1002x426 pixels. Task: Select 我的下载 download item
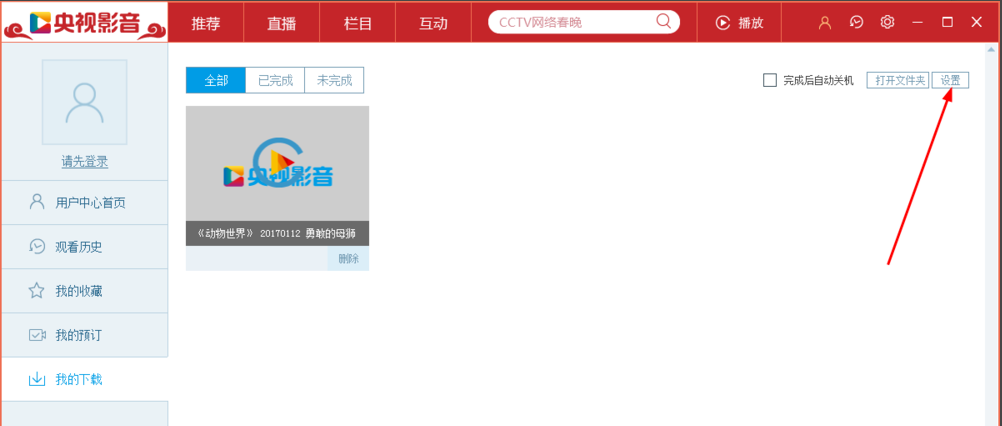point(84,379)
